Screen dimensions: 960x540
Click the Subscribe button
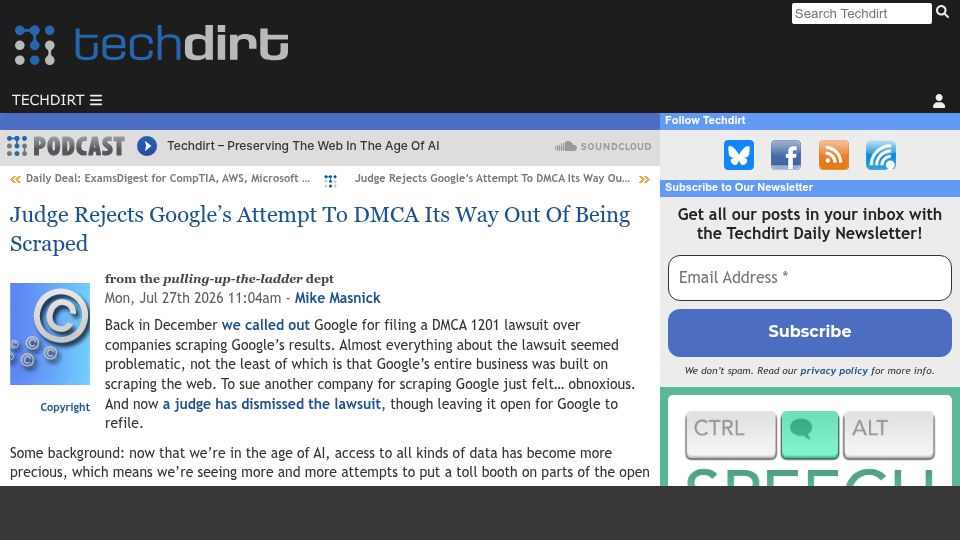click(x=809, y=332)
